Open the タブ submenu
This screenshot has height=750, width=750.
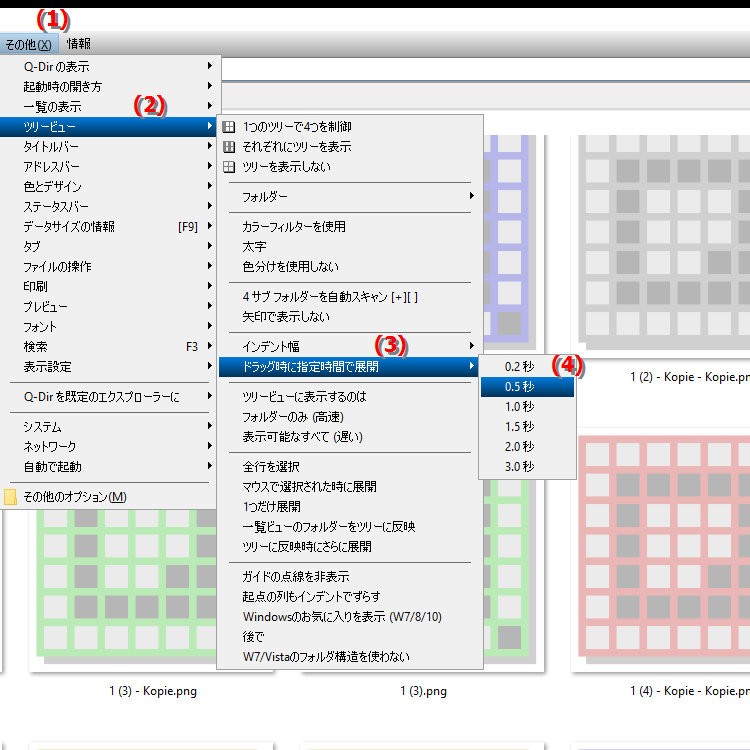pos(108,247)
